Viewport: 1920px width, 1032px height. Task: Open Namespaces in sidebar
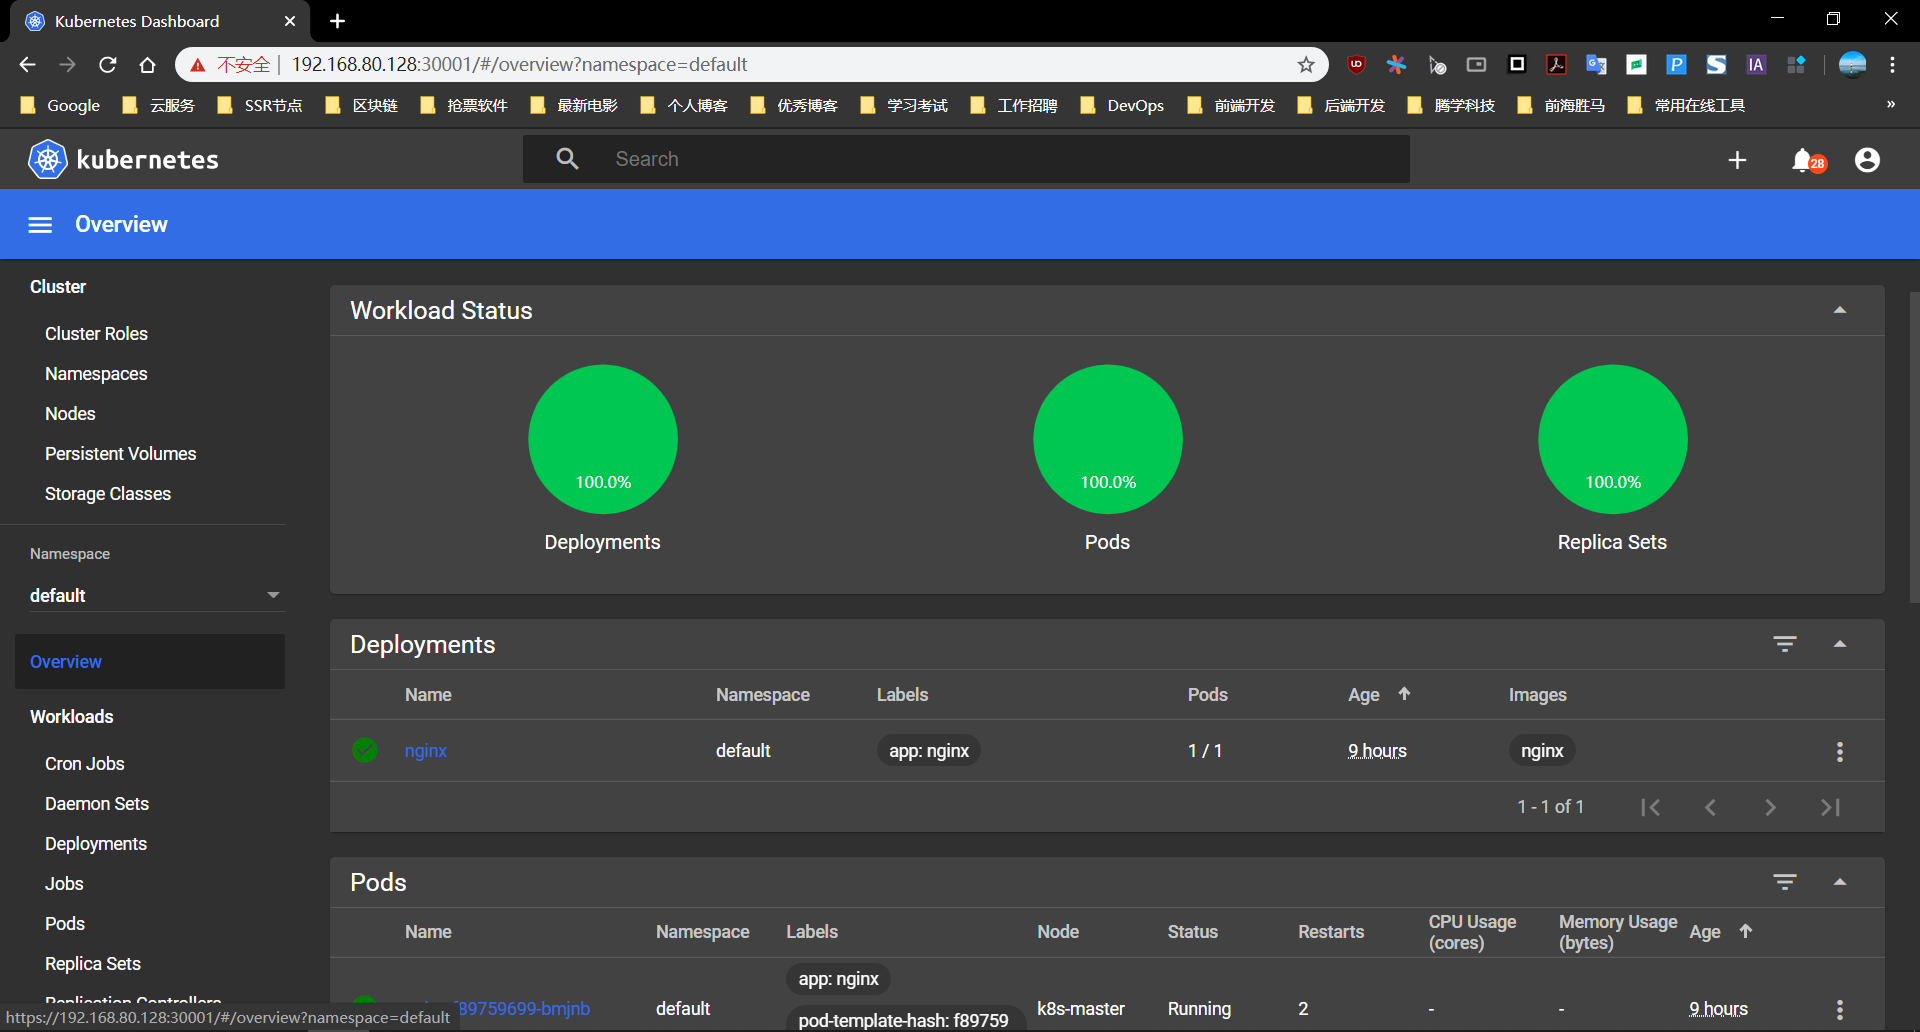[96, 374]
